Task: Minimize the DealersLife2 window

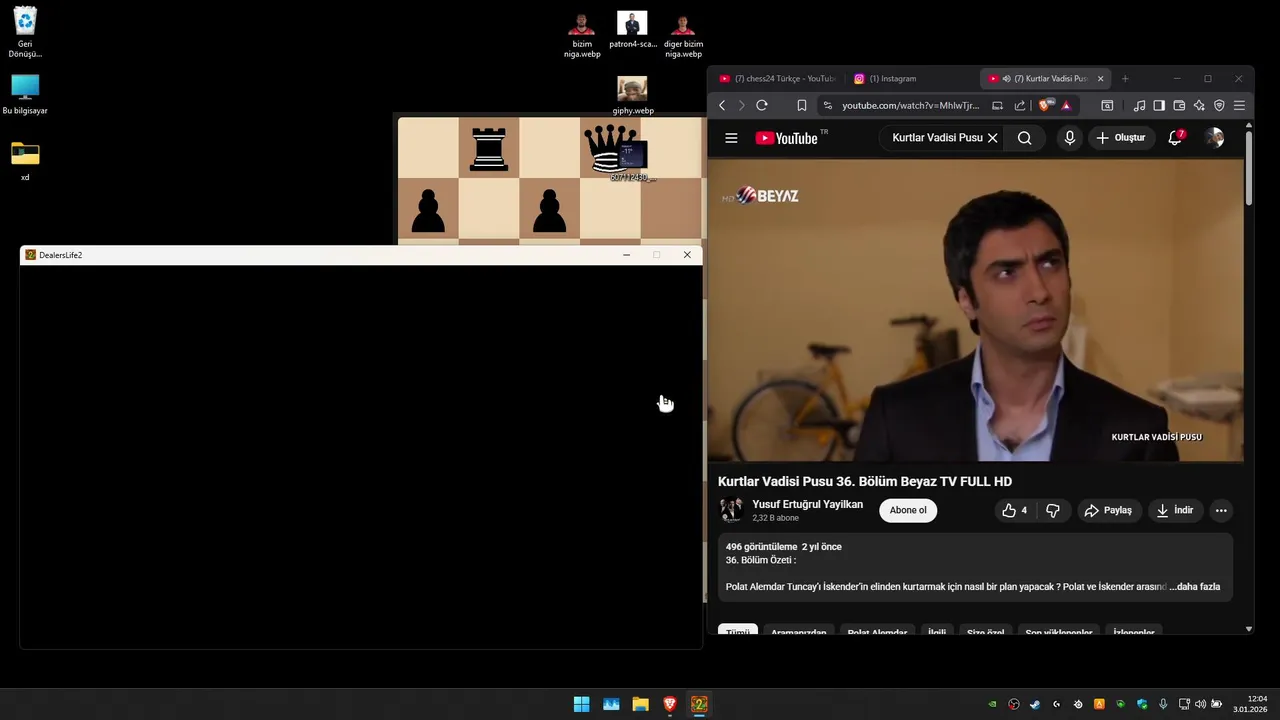Action: [626, 255]
